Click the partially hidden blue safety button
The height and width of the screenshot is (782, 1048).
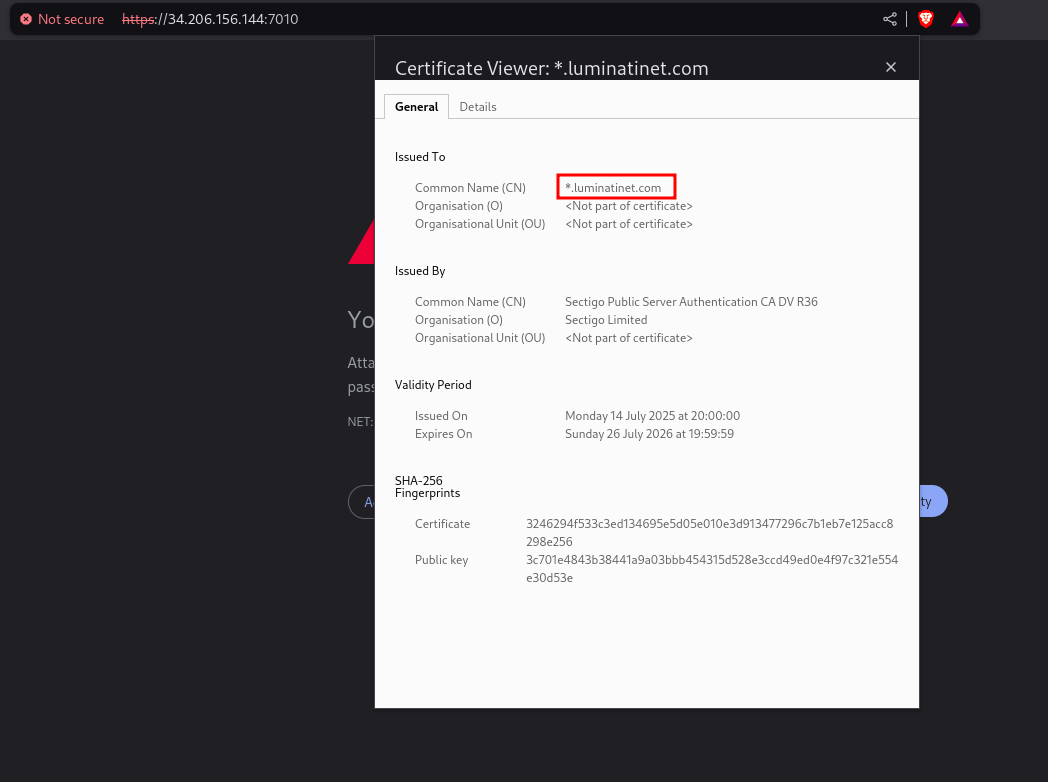932,502
